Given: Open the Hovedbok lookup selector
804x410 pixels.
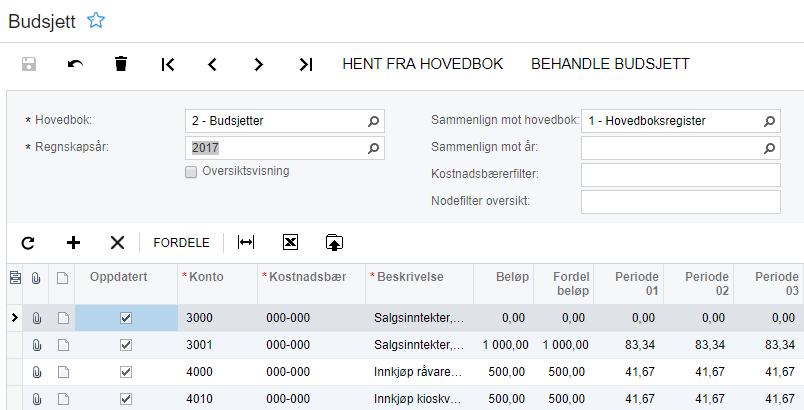Looking at the screenshot, I should click(373, 121).
